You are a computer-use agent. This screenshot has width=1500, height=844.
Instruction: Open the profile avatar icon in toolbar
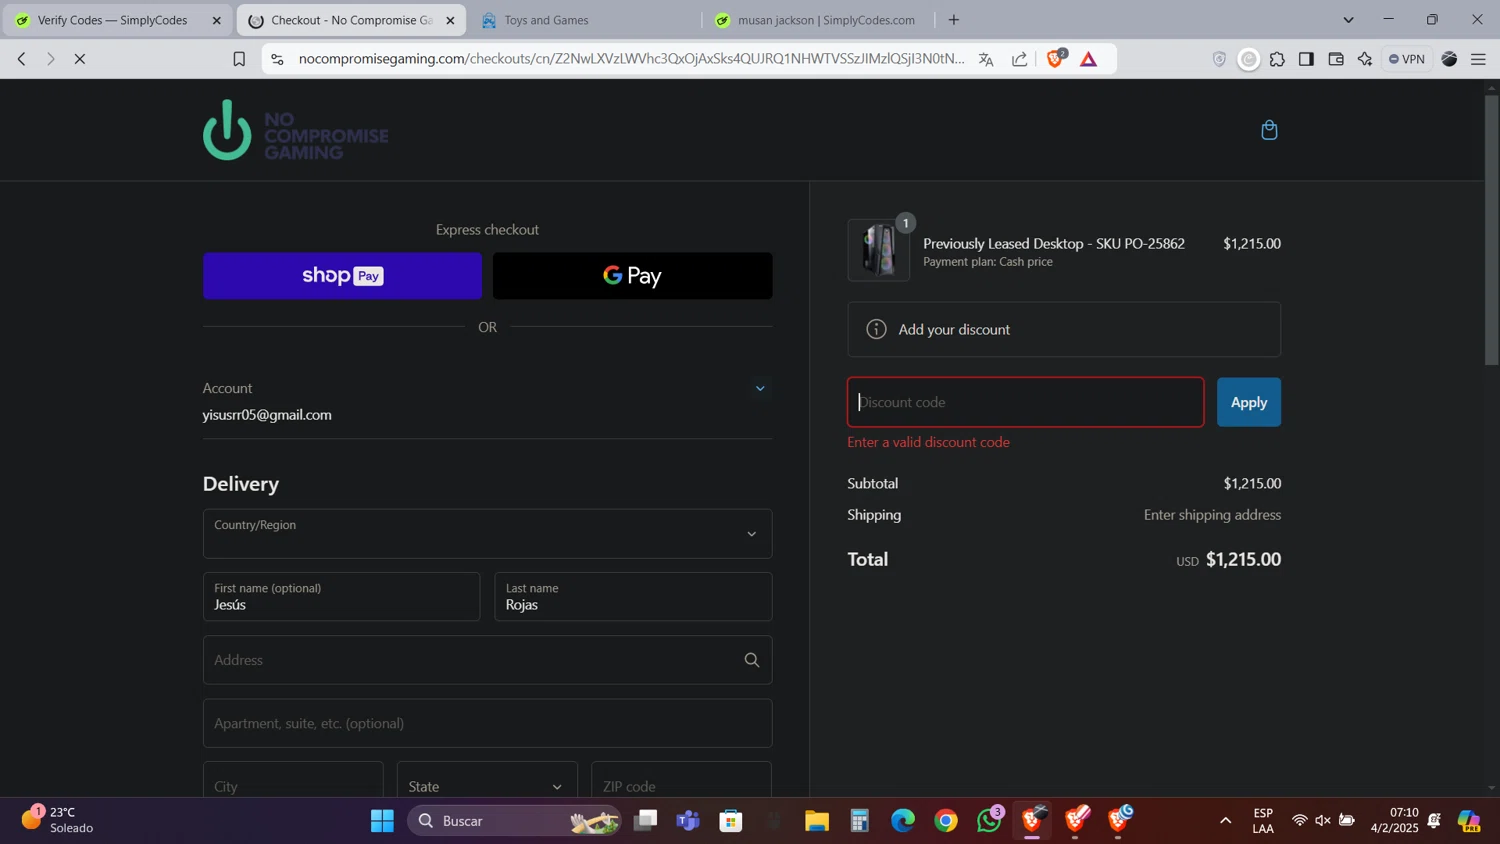coord(1449,59)
